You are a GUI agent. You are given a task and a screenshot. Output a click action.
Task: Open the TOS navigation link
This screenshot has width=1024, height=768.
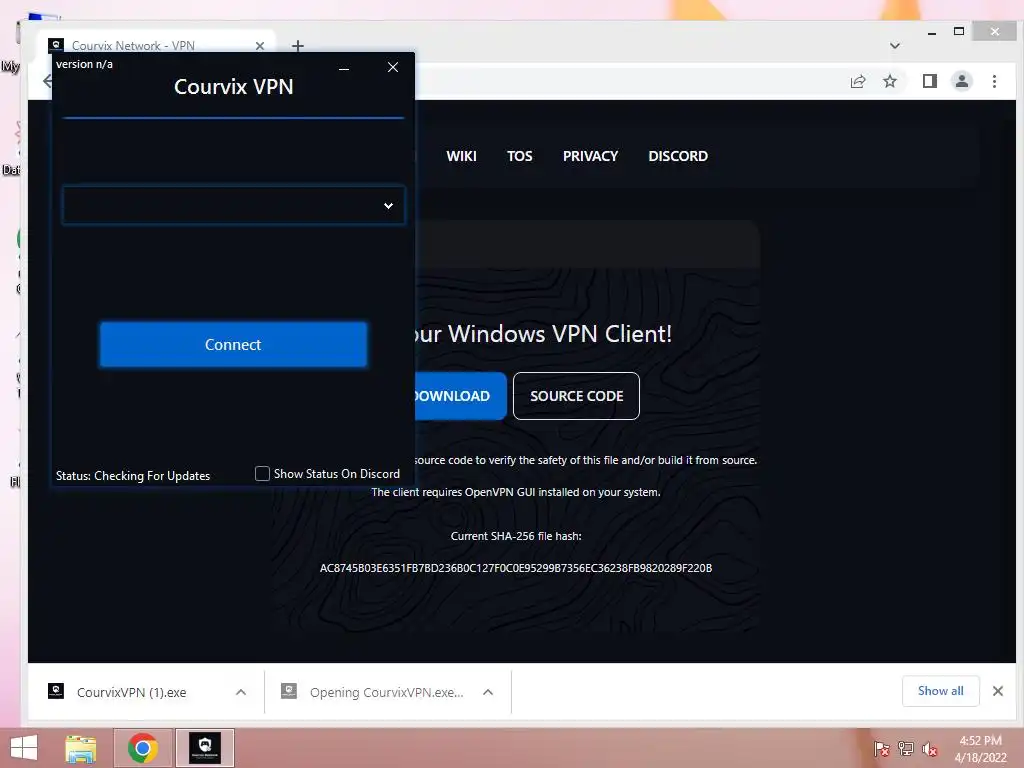coord(519,156)
